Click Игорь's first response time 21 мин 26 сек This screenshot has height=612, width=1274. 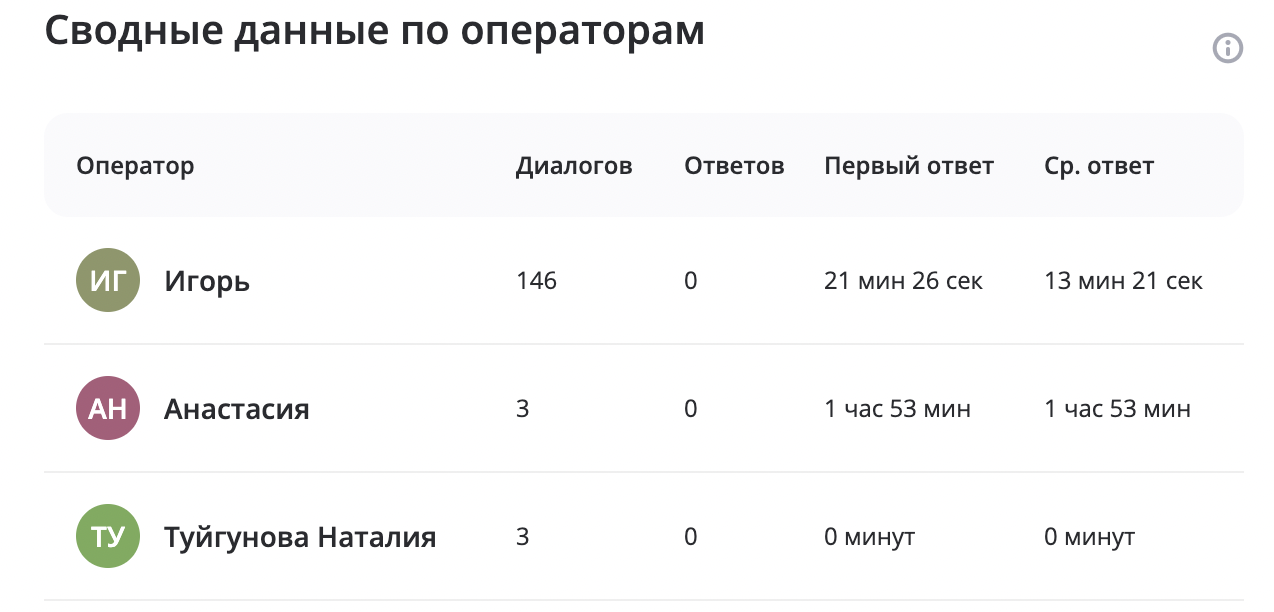[904, 281]
